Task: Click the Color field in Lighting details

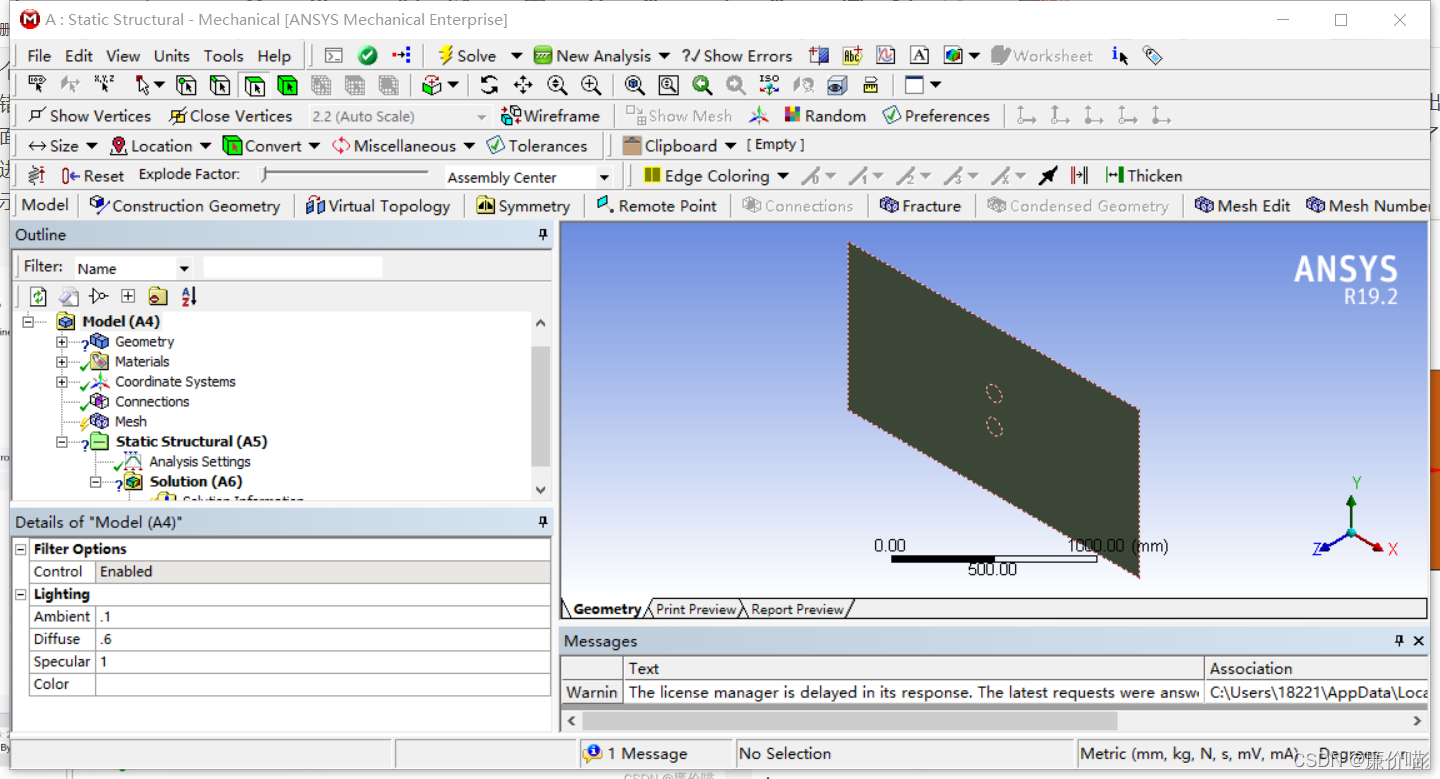Action: (x=322, y=684)
